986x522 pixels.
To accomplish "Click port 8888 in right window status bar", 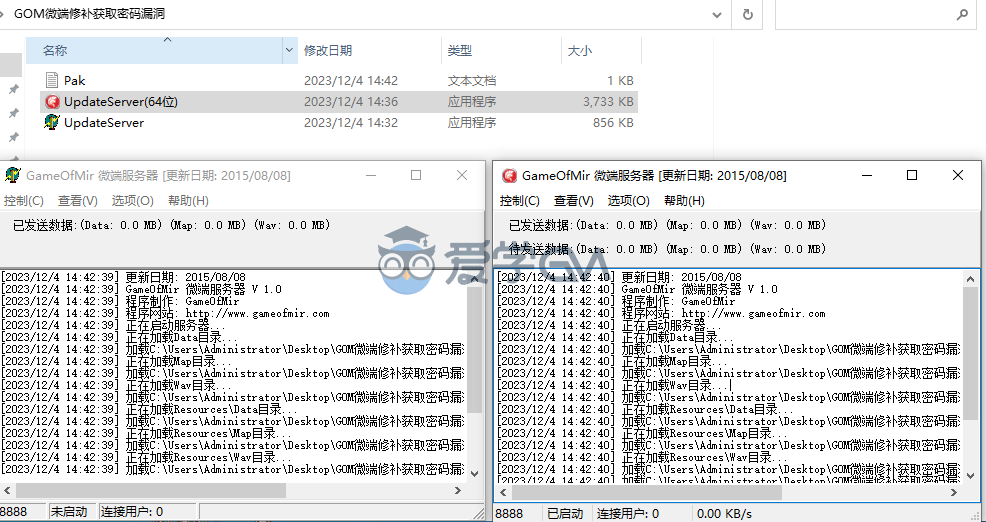I will pos(509,514).
